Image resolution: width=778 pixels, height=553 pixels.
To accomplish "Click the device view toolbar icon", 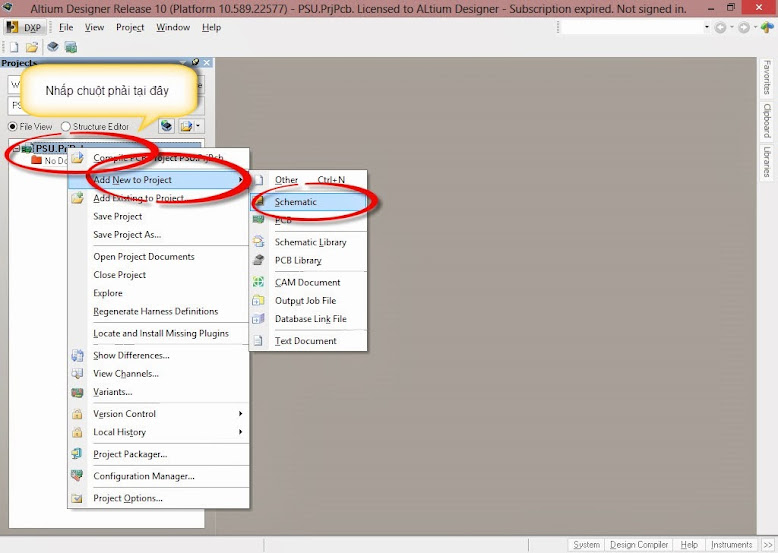I will [x=53, y=47].
